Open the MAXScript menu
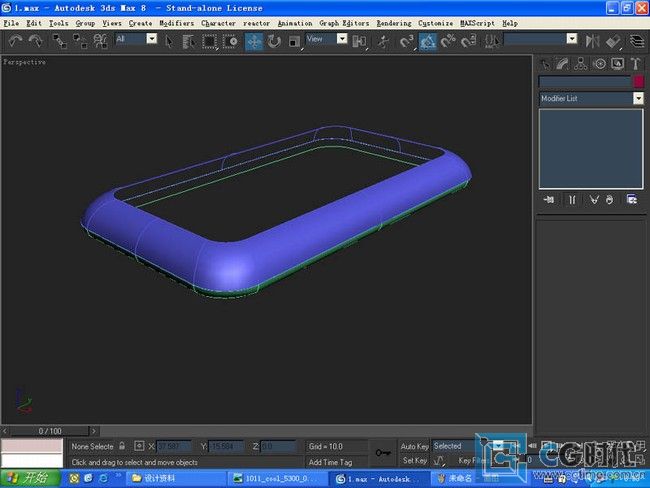Image resolution: width=650 pixels, height=488 pixels. click(477, 23)
